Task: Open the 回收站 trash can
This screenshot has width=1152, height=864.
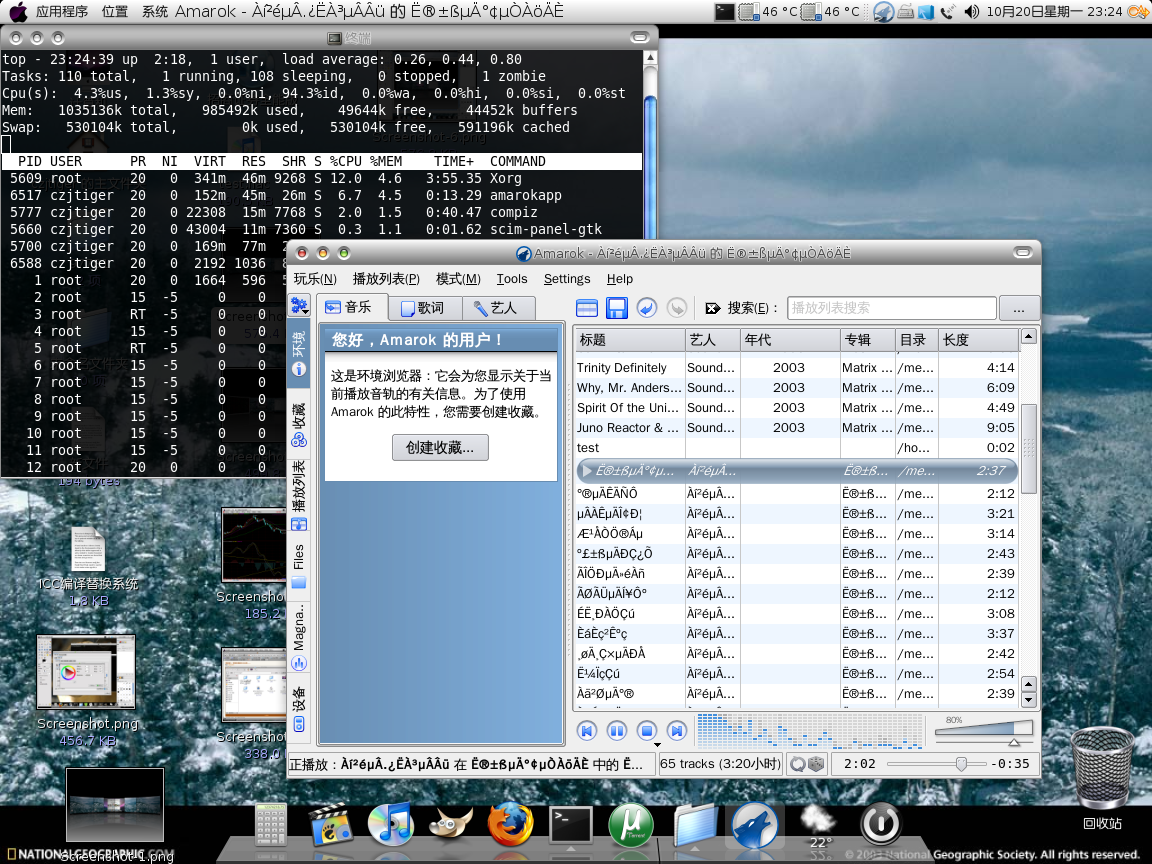Action: (x=1102, y=768)
